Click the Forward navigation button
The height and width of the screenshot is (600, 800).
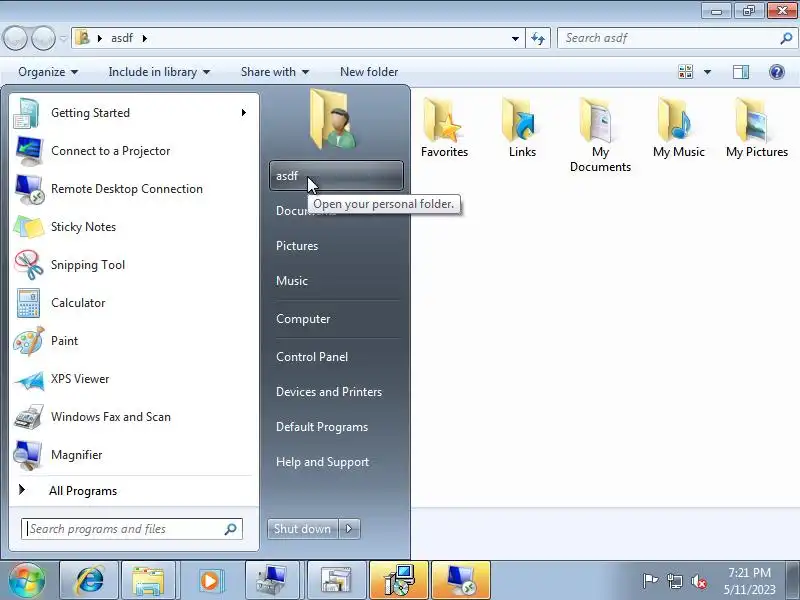coord(44,38)
